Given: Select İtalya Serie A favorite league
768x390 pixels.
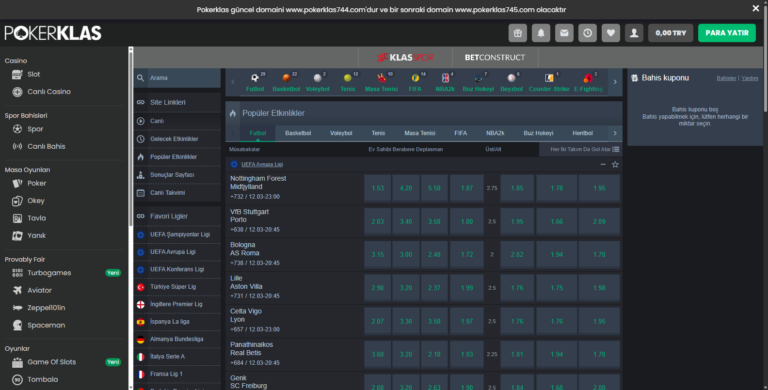Looking at the screenshot, I should pos(177,357).
